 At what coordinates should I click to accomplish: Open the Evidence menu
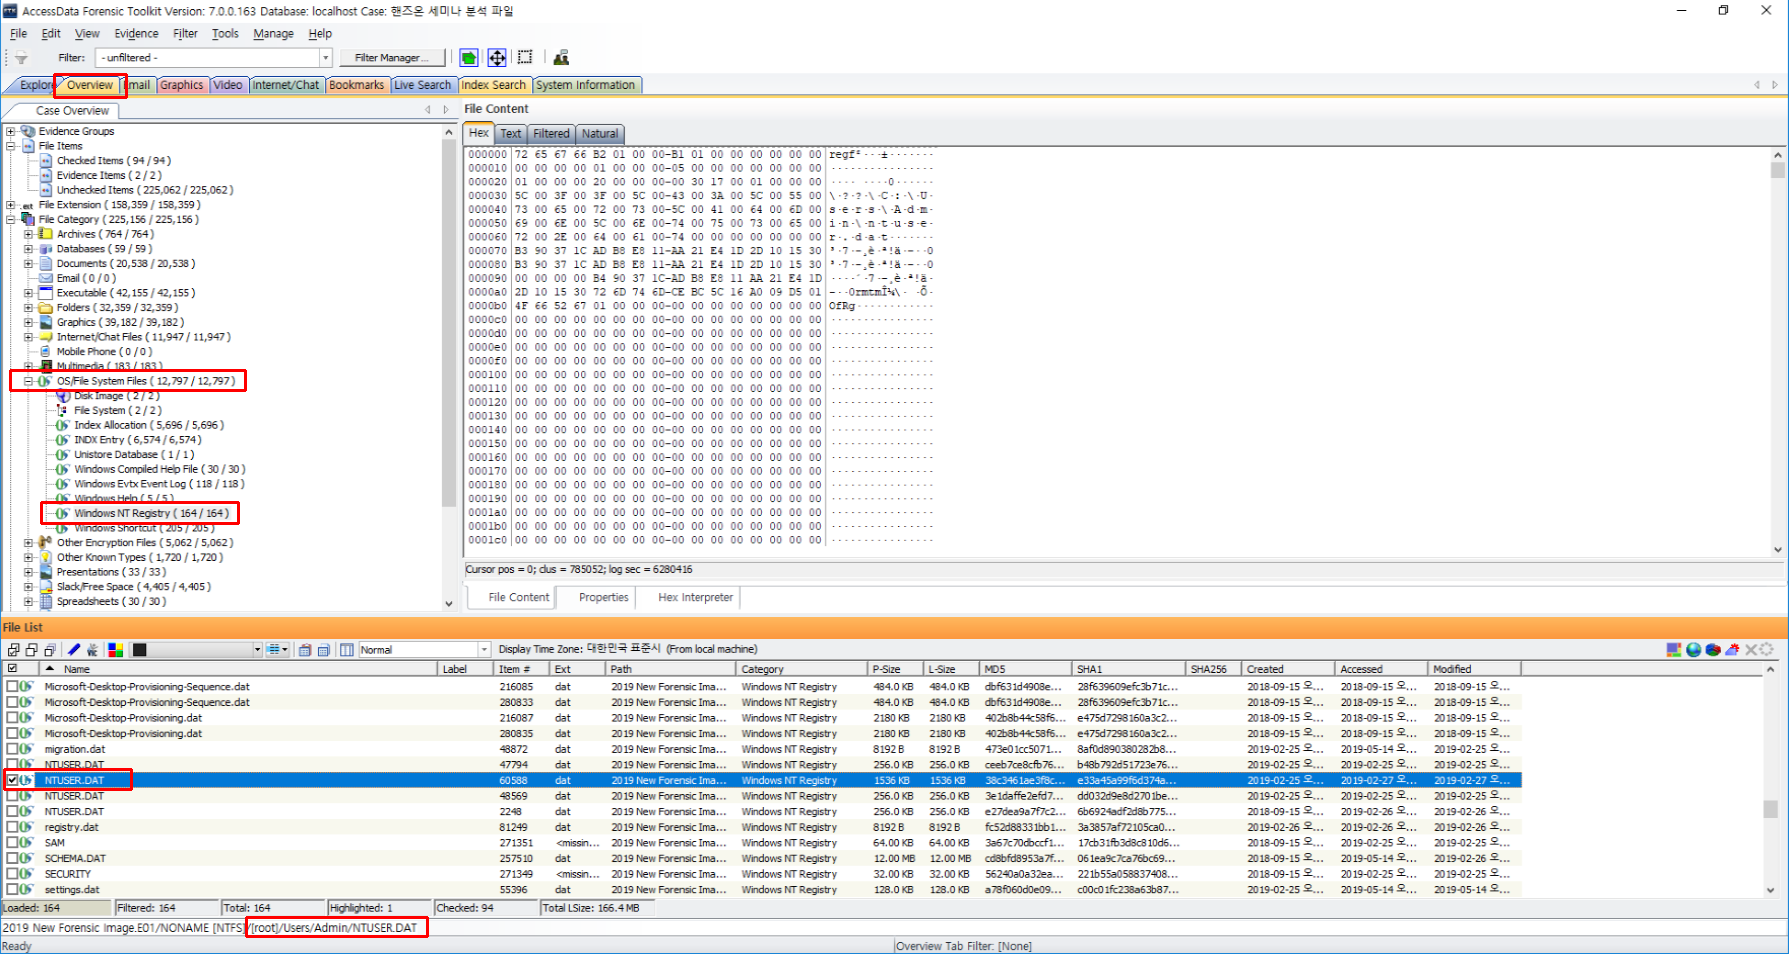(x=136, y=33)
